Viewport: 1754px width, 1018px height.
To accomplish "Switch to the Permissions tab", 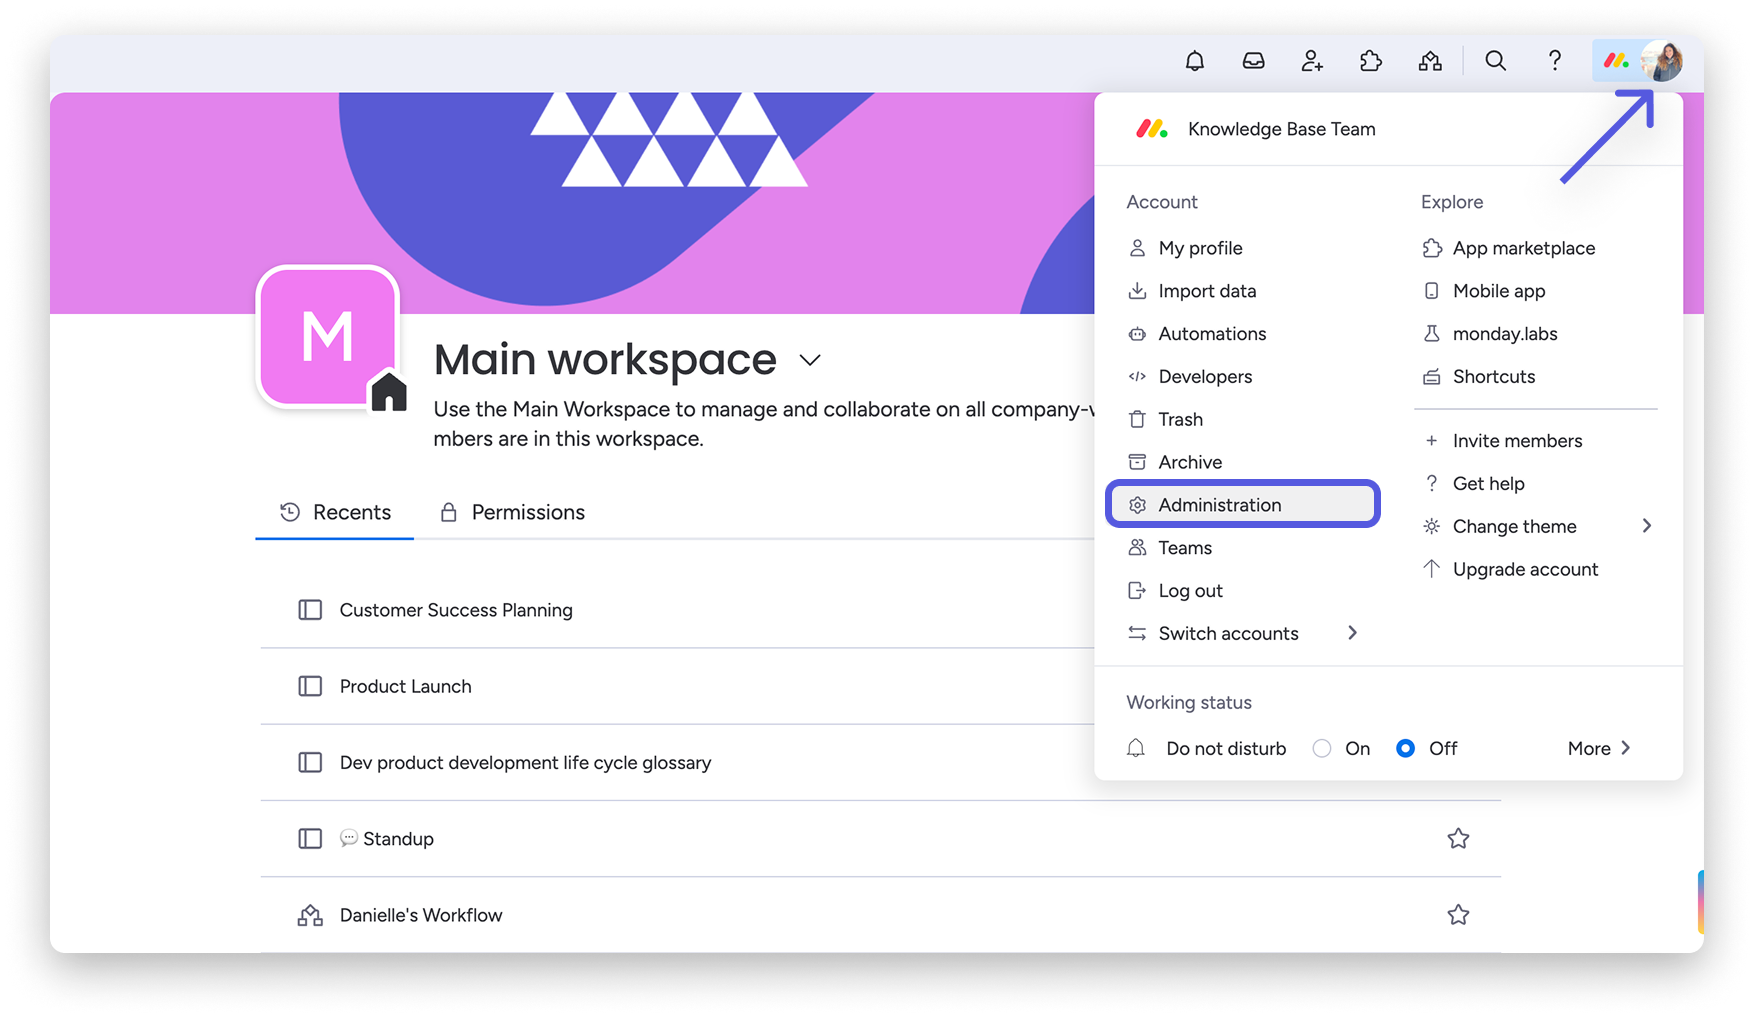I will (512, 512).
